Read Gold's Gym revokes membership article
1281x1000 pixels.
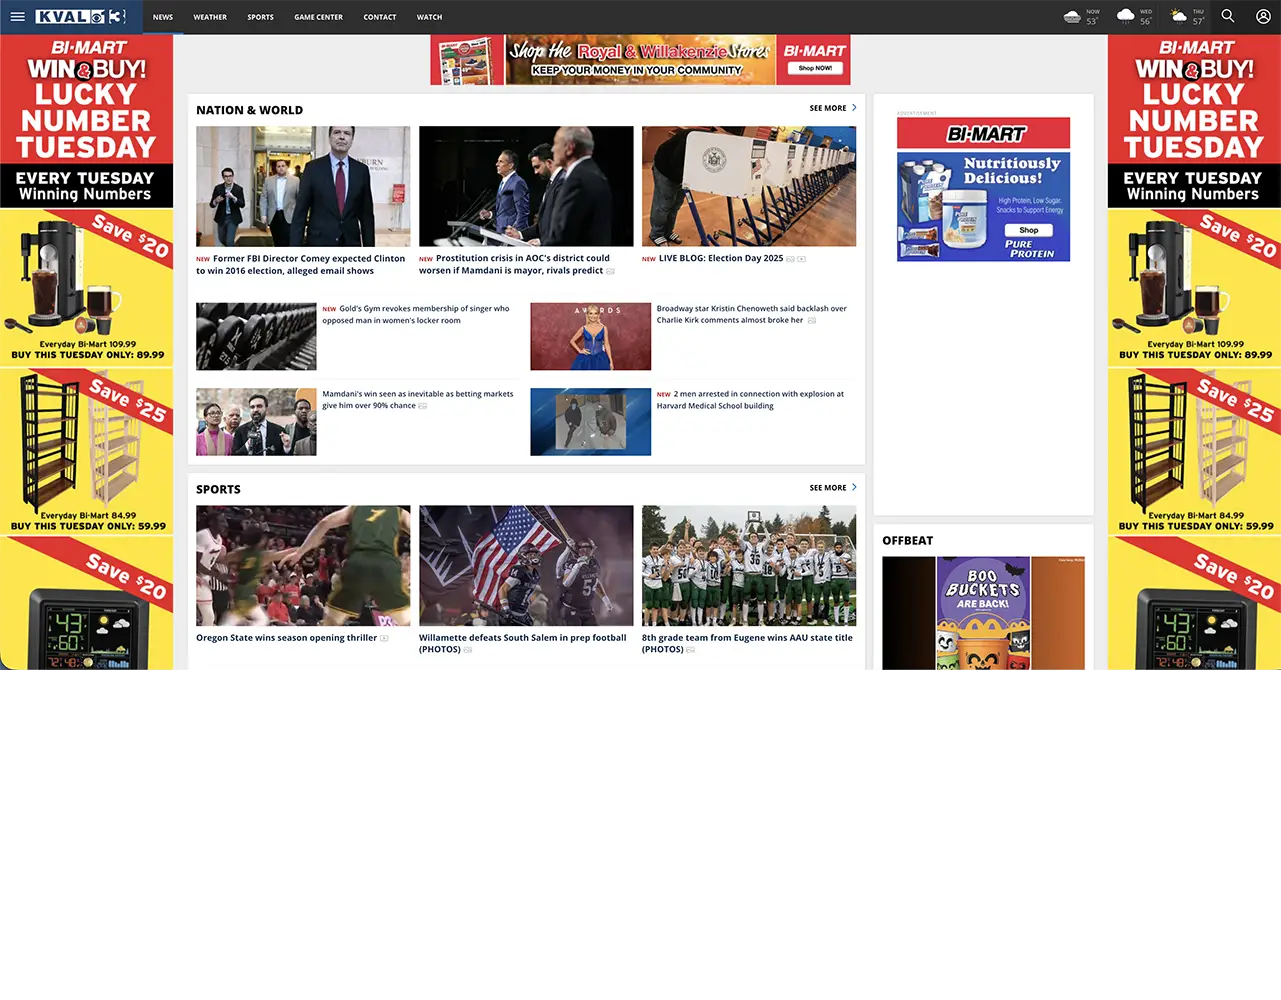(x=416, y=315)
